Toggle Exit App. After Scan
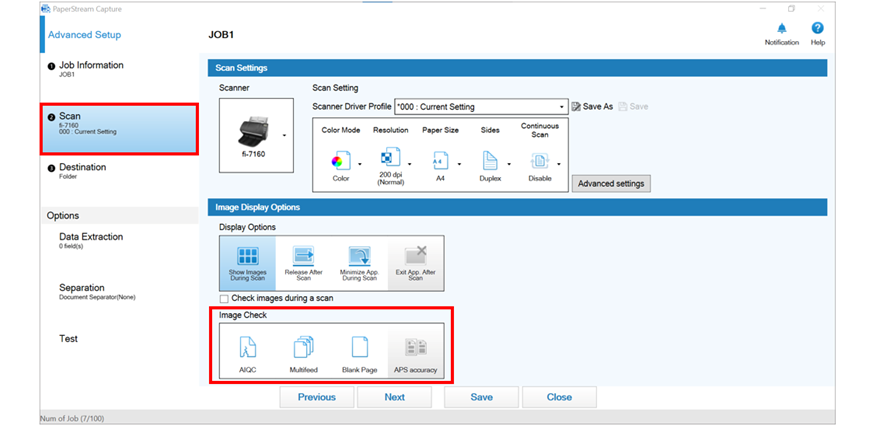876x426 pixels. pyautogui.click(x=416, y=263)
